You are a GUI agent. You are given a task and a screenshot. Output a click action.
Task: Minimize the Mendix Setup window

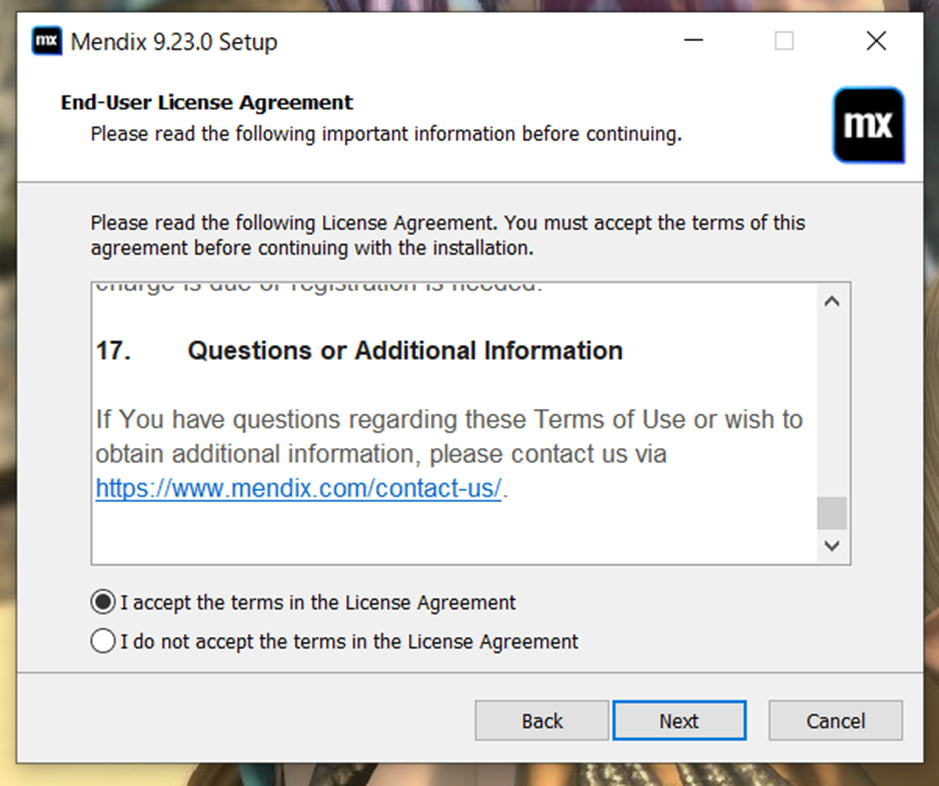(694, 41)
